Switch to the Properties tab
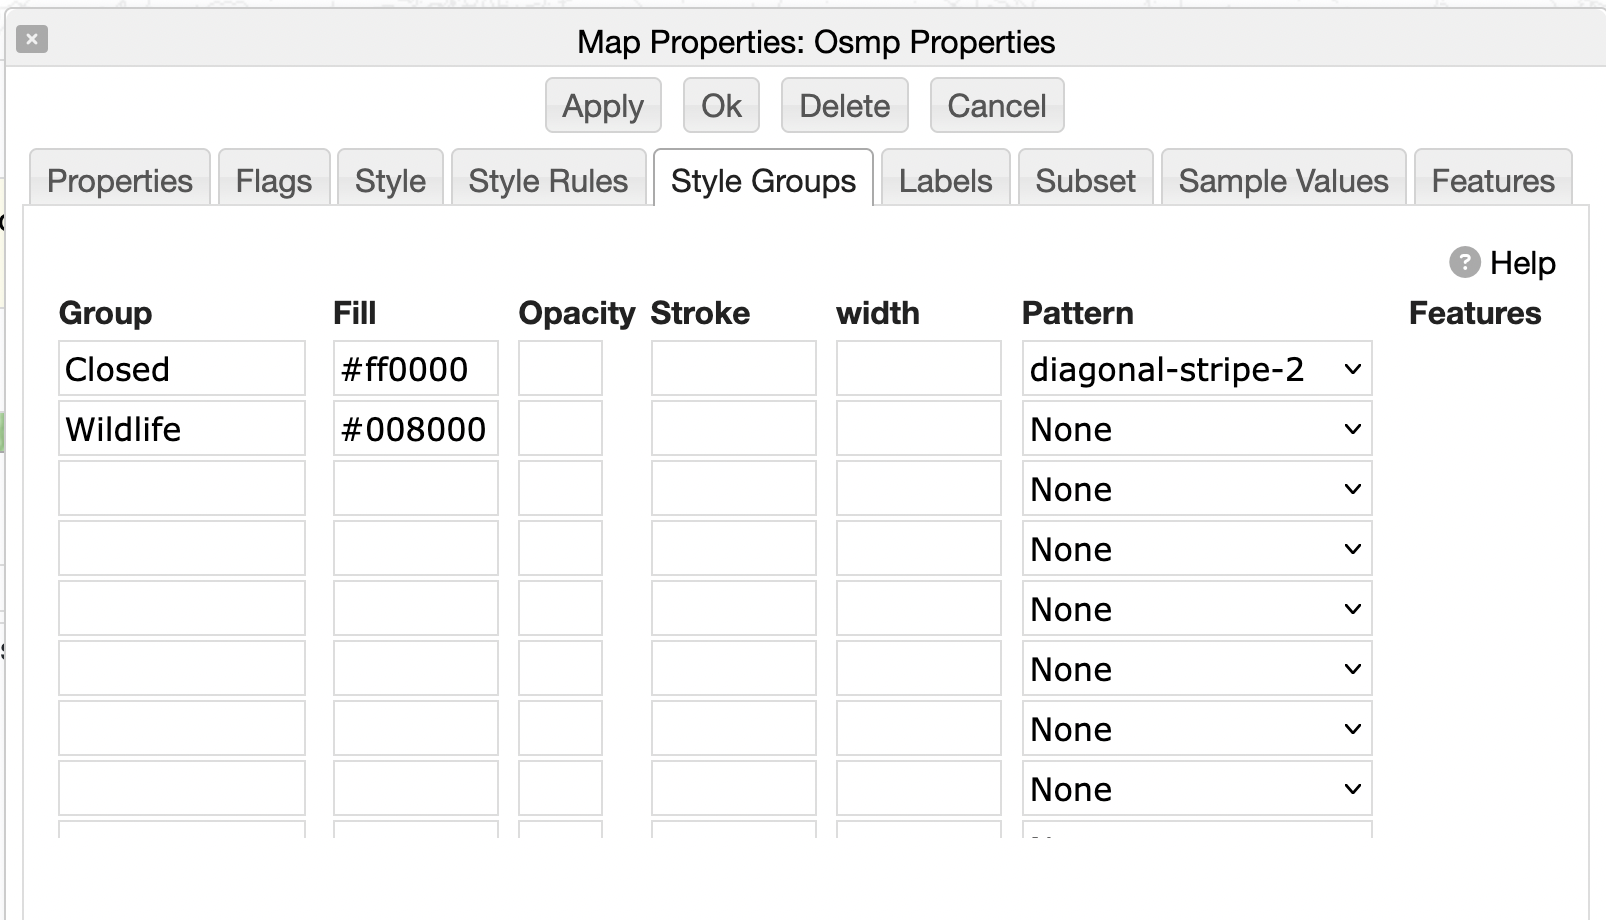The image size is (1606, 920). (x=120, y=181)
